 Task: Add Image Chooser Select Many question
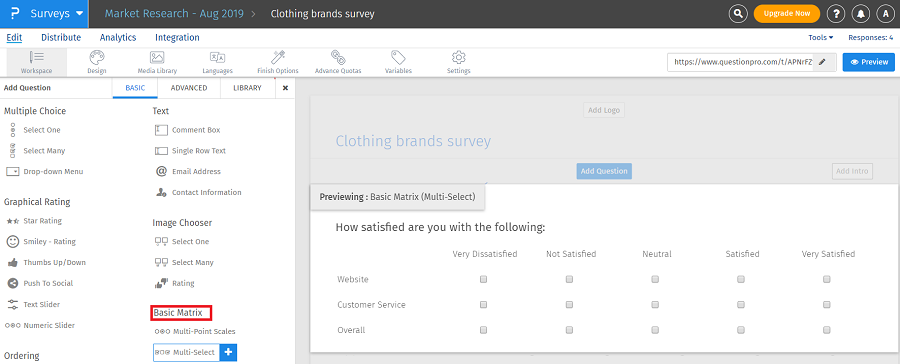coord(184,262)
